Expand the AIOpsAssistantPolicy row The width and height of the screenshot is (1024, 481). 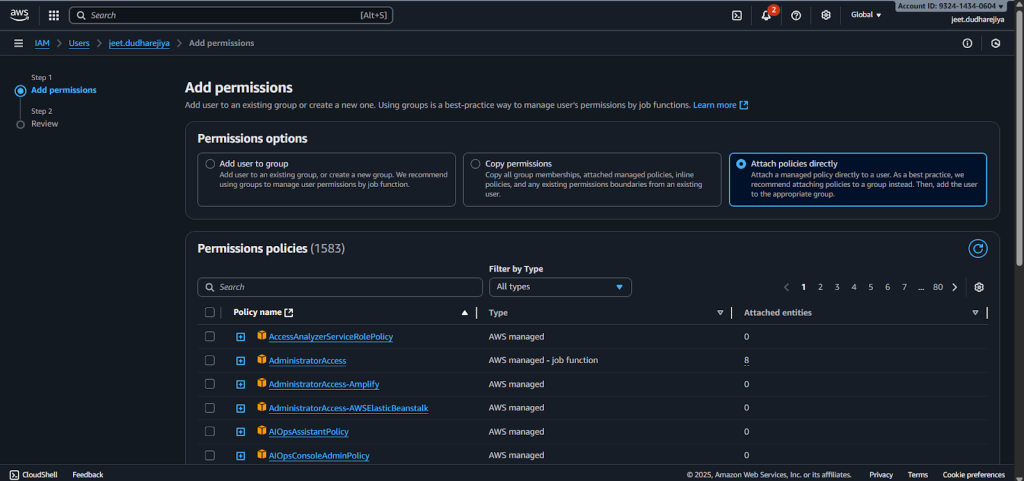[240, 432]
